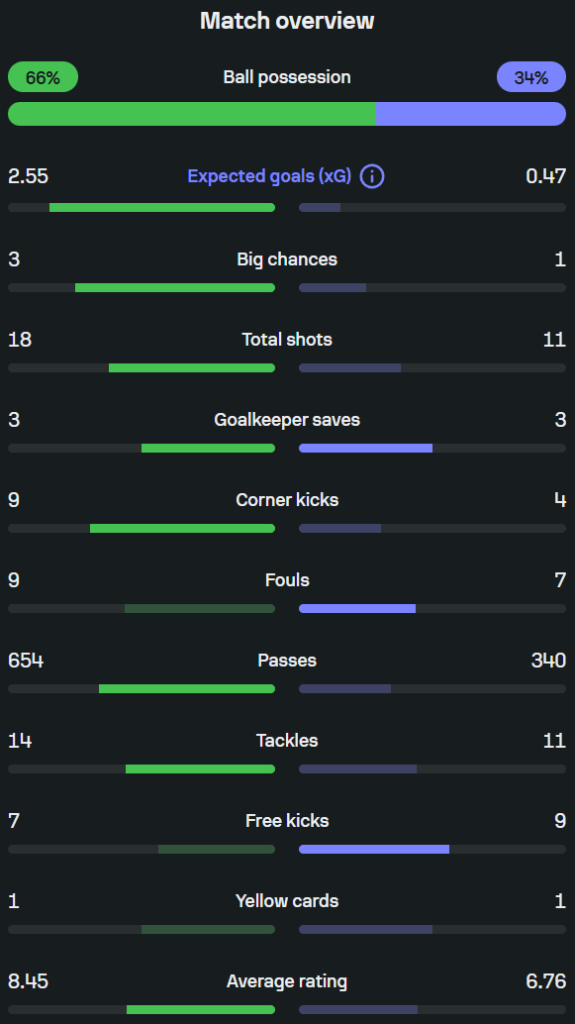Screen dimensions: 575x1024
Task: Click the Tackles stat label
Action: tap(287, 741)
